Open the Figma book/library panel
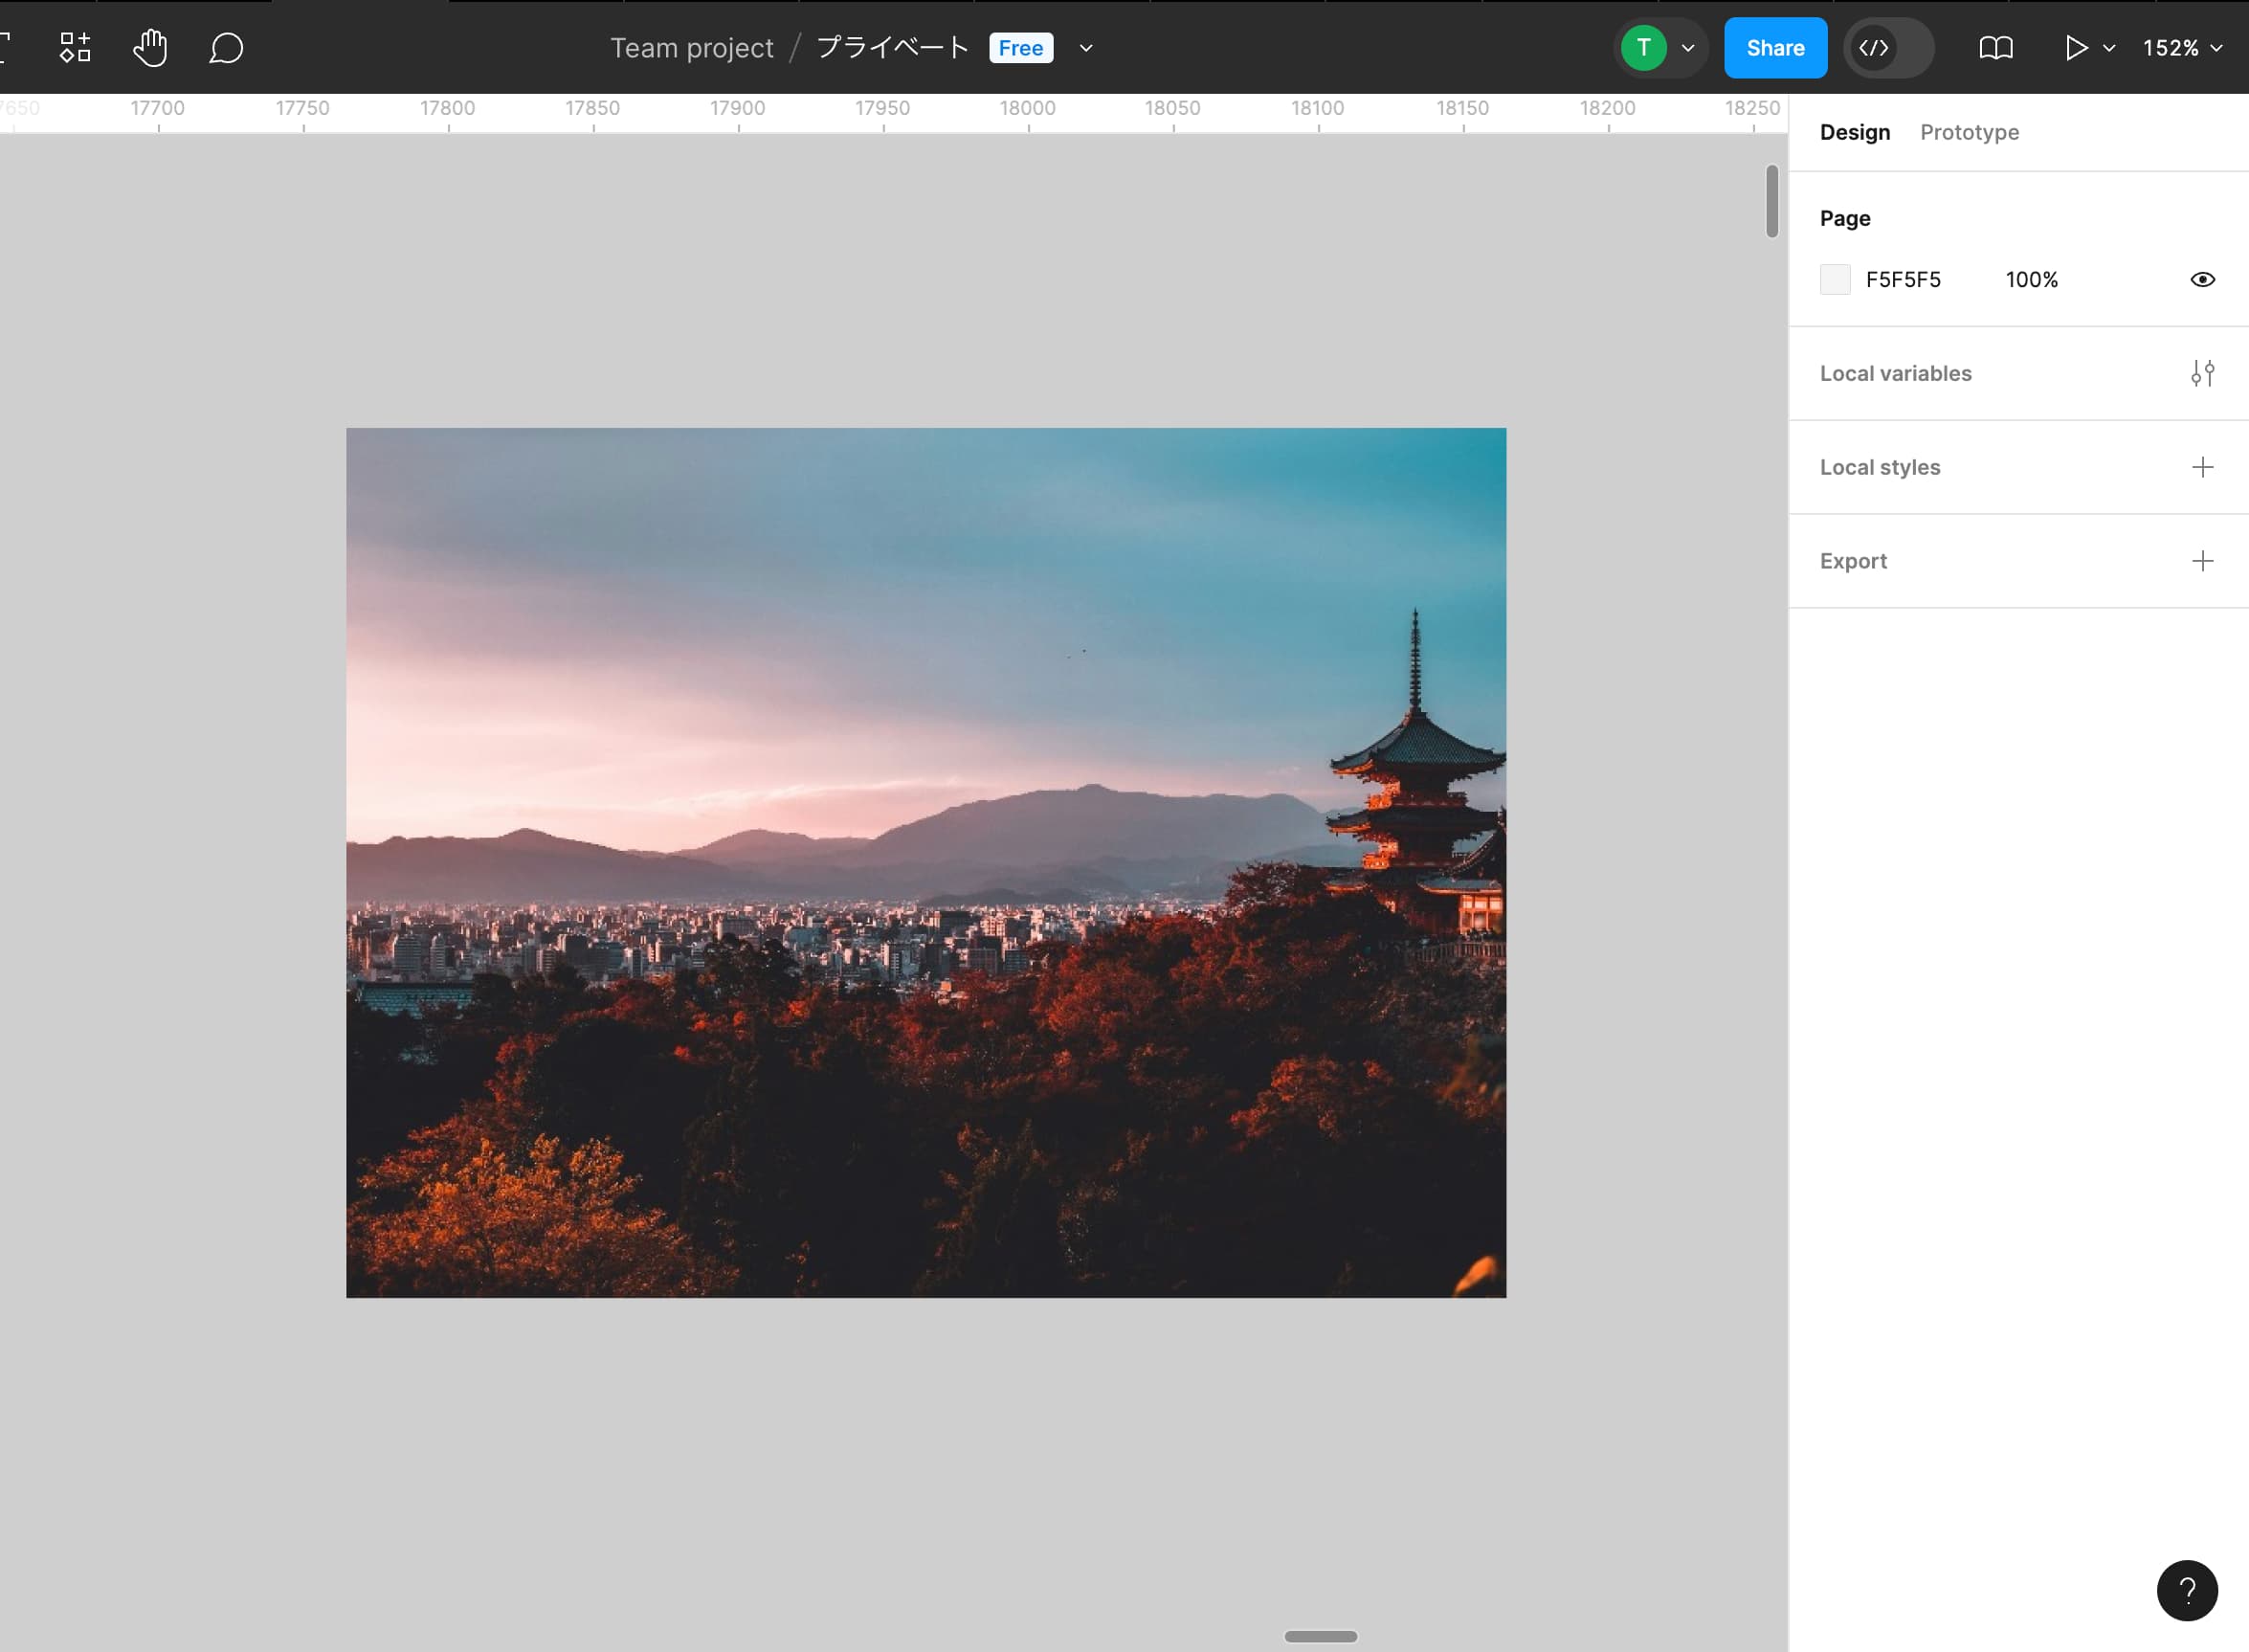Viewport: 2249px width, 1652px height. pos(1994,47)
